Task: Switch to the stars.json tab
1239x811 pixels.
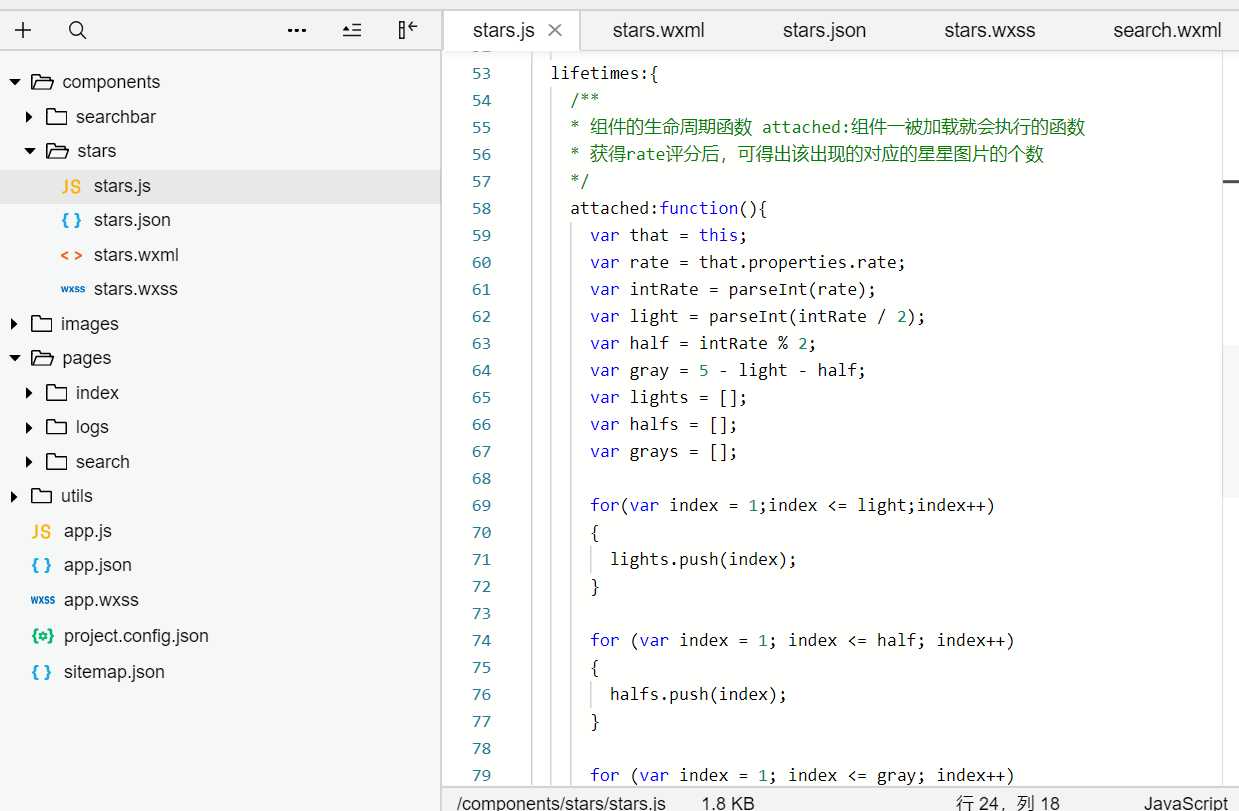Action: coord(824,30)
